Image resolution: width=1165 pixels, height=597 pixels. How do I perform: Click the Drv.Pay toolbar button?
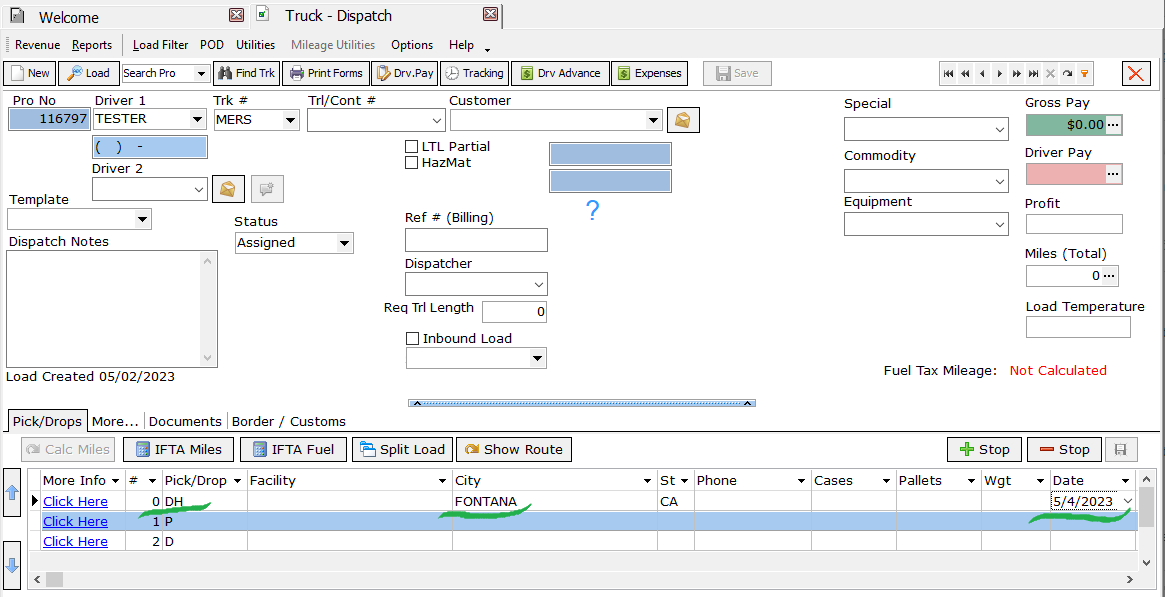pyautogui.click(x=404, y=73)
